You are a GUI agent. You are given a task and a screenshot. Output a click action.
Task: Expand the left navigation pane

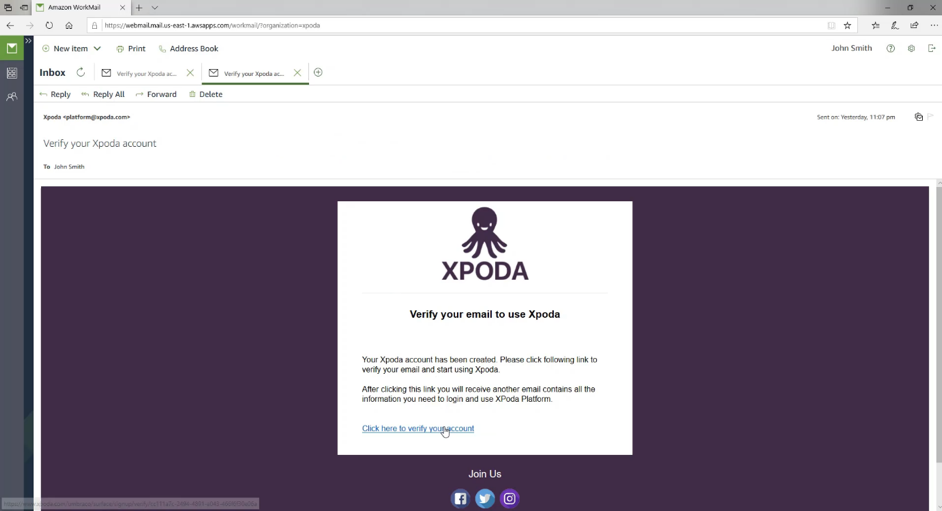[x=28, y=41]
